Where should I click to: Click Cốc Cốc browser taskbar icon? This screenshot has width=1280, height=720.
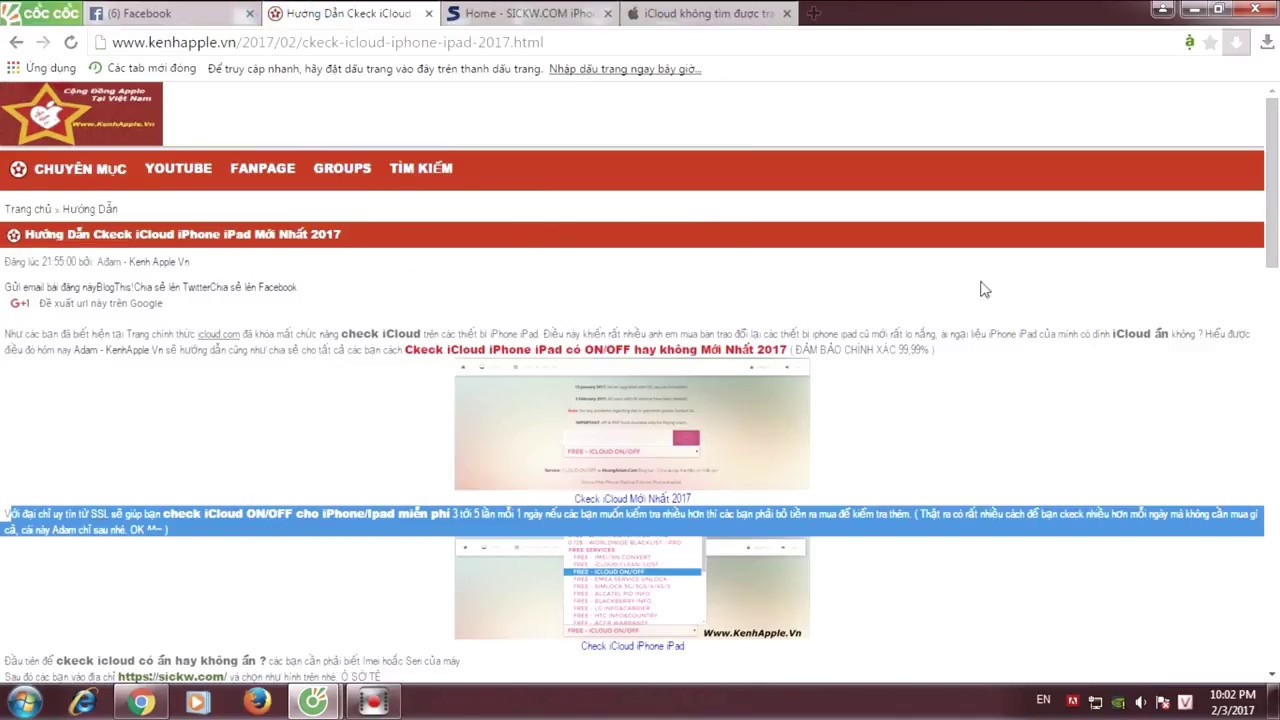point(314,702)
